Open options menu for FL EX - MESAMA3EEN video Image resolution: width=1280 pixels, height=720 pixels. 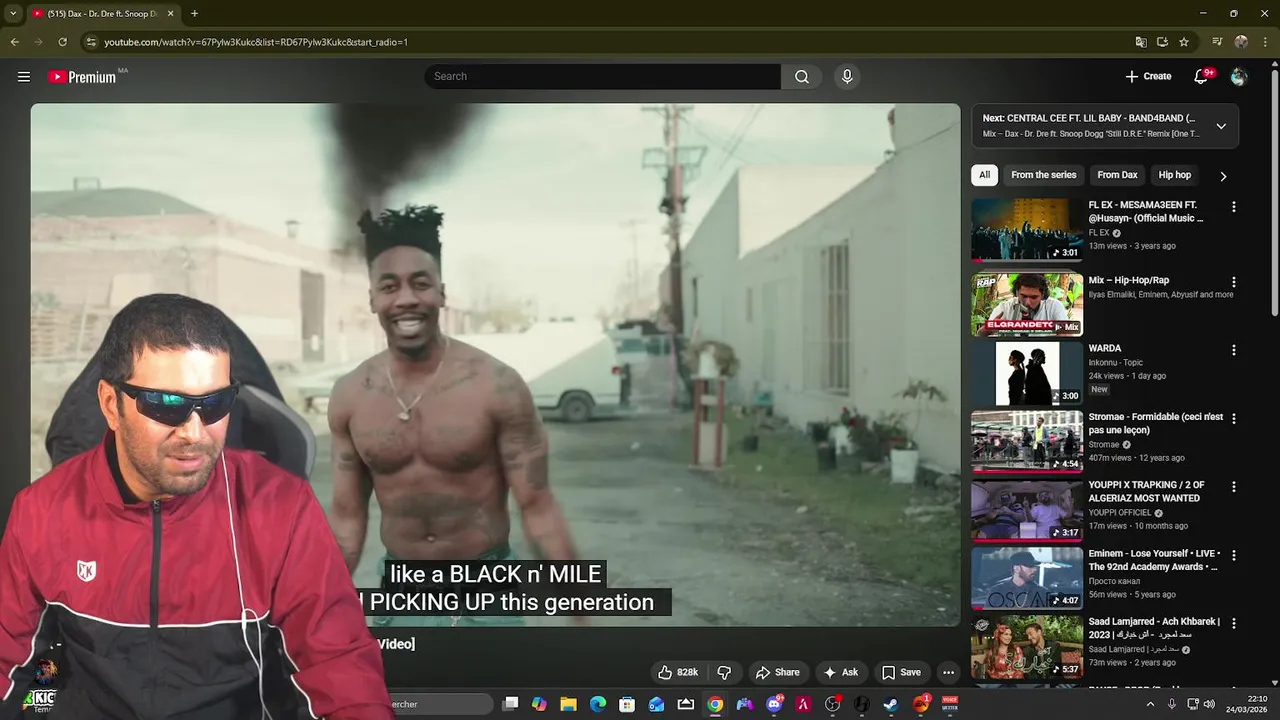point(1233,207)
